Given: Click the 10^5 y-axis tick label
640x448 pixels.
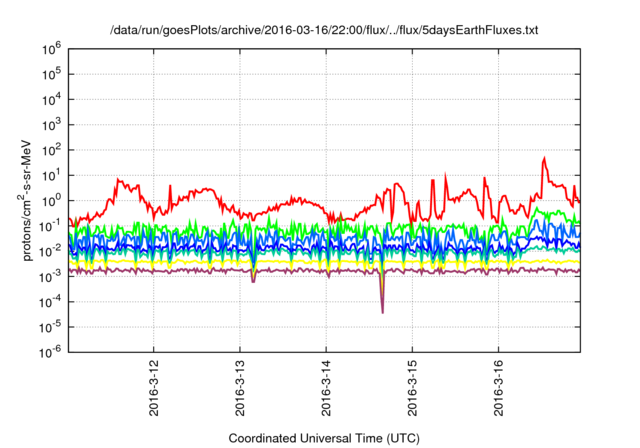Looking at the screenshot, I should [51, 75].
